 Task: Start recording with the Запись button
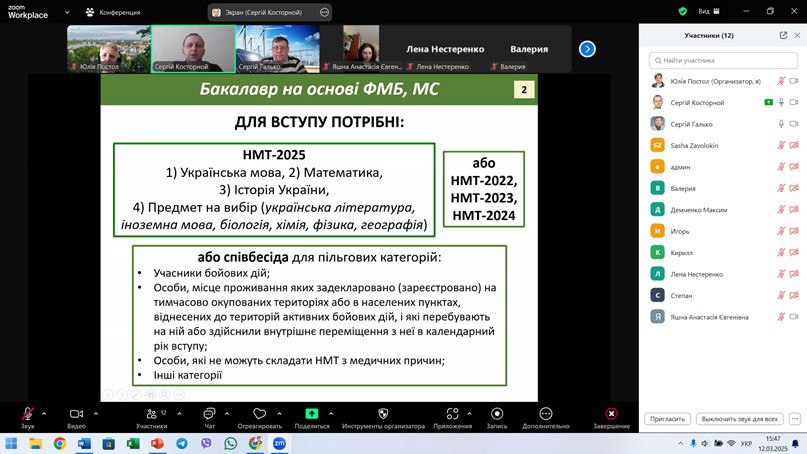[497, 417]
